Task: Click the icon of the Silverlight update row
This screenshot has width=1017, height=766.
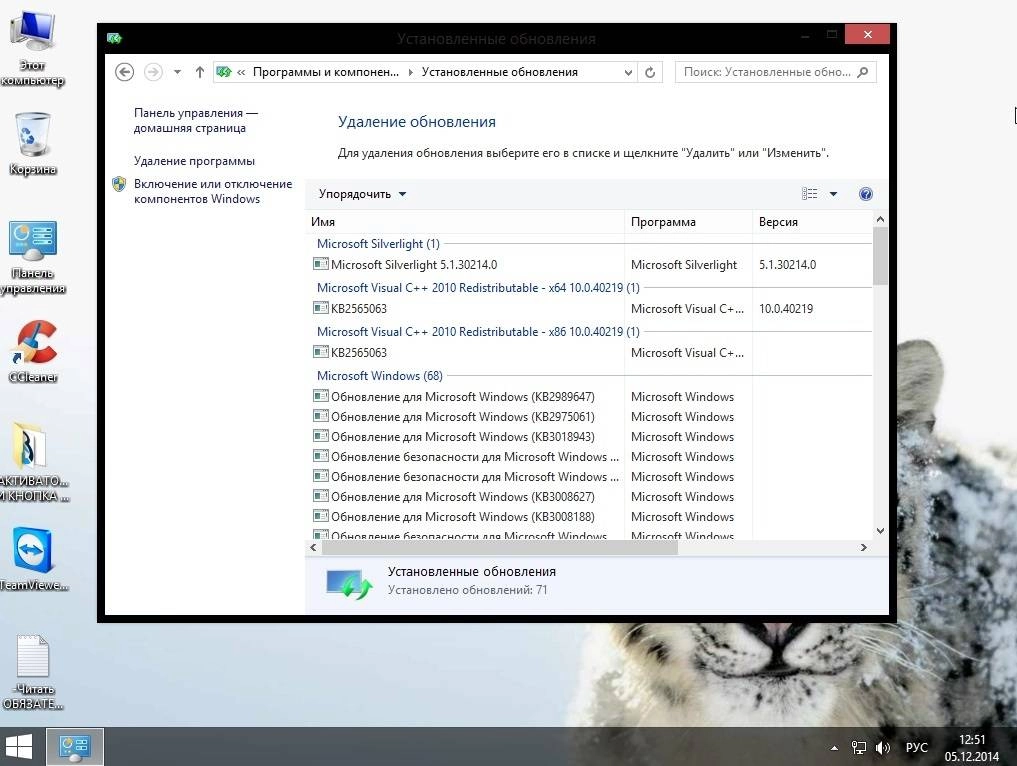Action: (x=320, y=264)
